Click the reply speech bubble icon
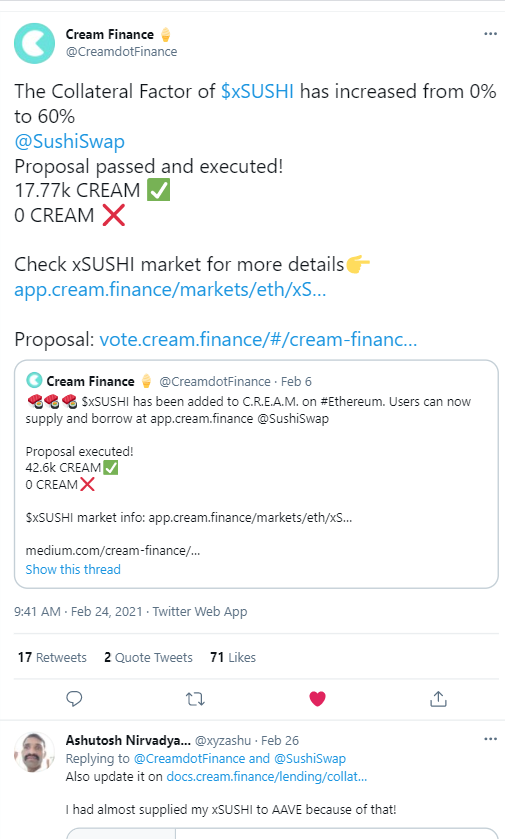Screen dimensions: 505x839 (74, 699)
